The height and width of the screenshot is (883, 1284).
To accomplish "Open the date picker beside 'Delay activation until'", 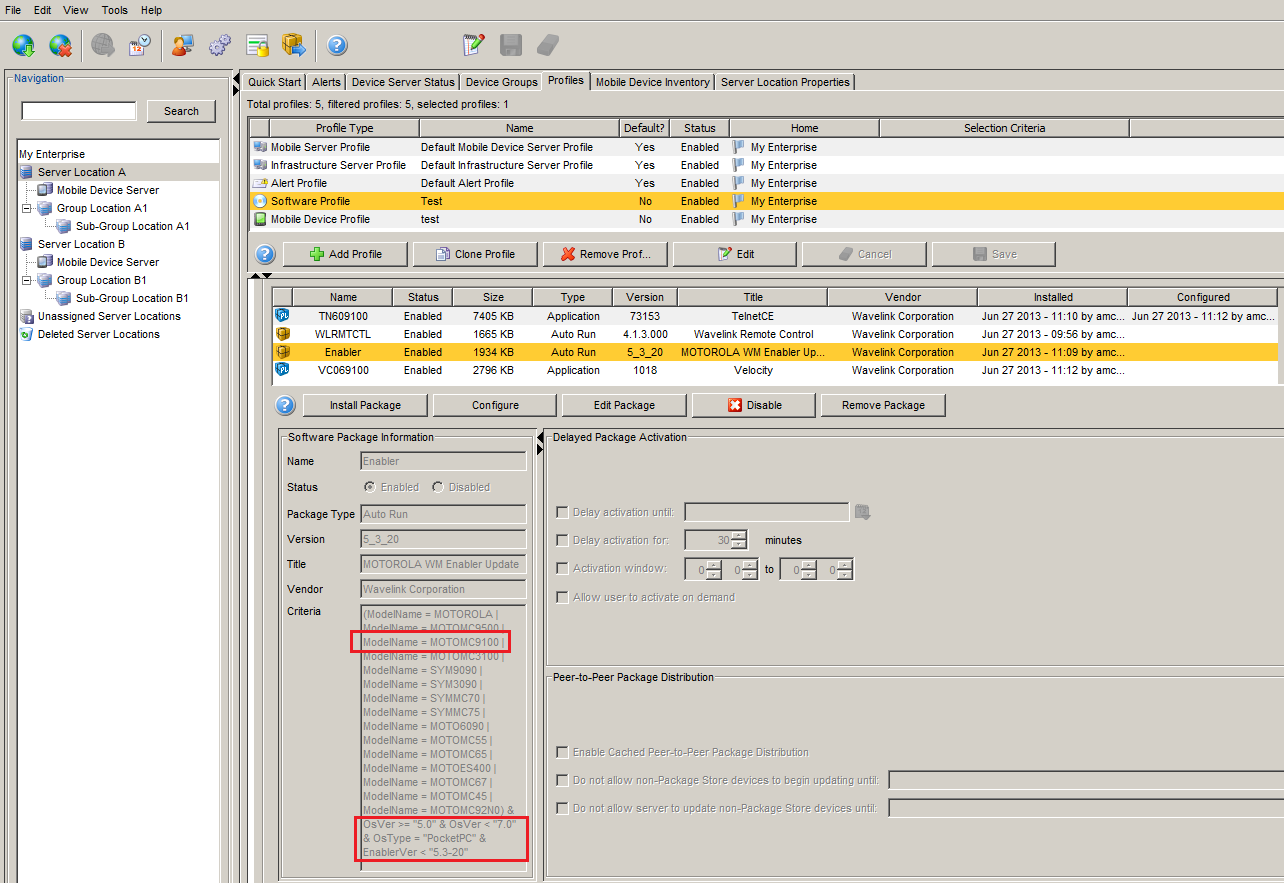I will pos(862,512).
